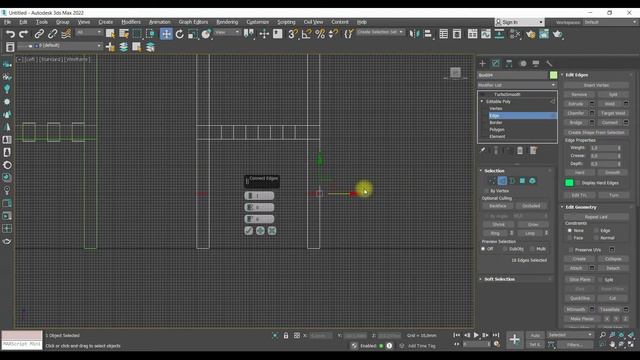
Task: Collapse the Selection rollout
Action: click(x=481, y=171)
